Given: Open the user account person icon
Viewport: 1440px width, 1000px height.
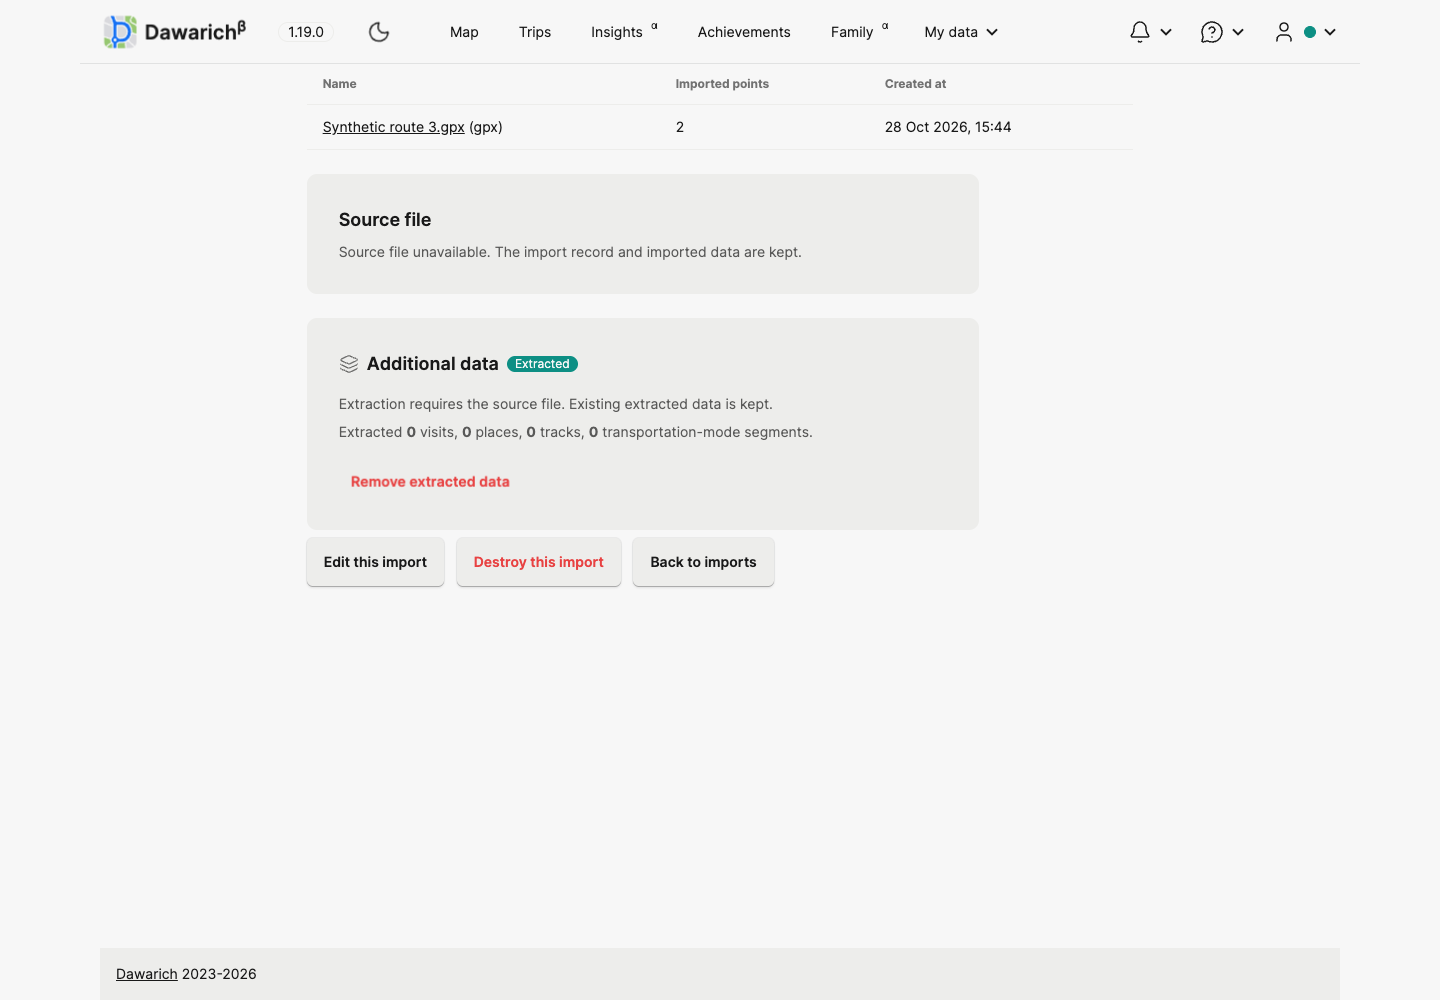Looking at the screenshot, I should tap(1284, 32).
